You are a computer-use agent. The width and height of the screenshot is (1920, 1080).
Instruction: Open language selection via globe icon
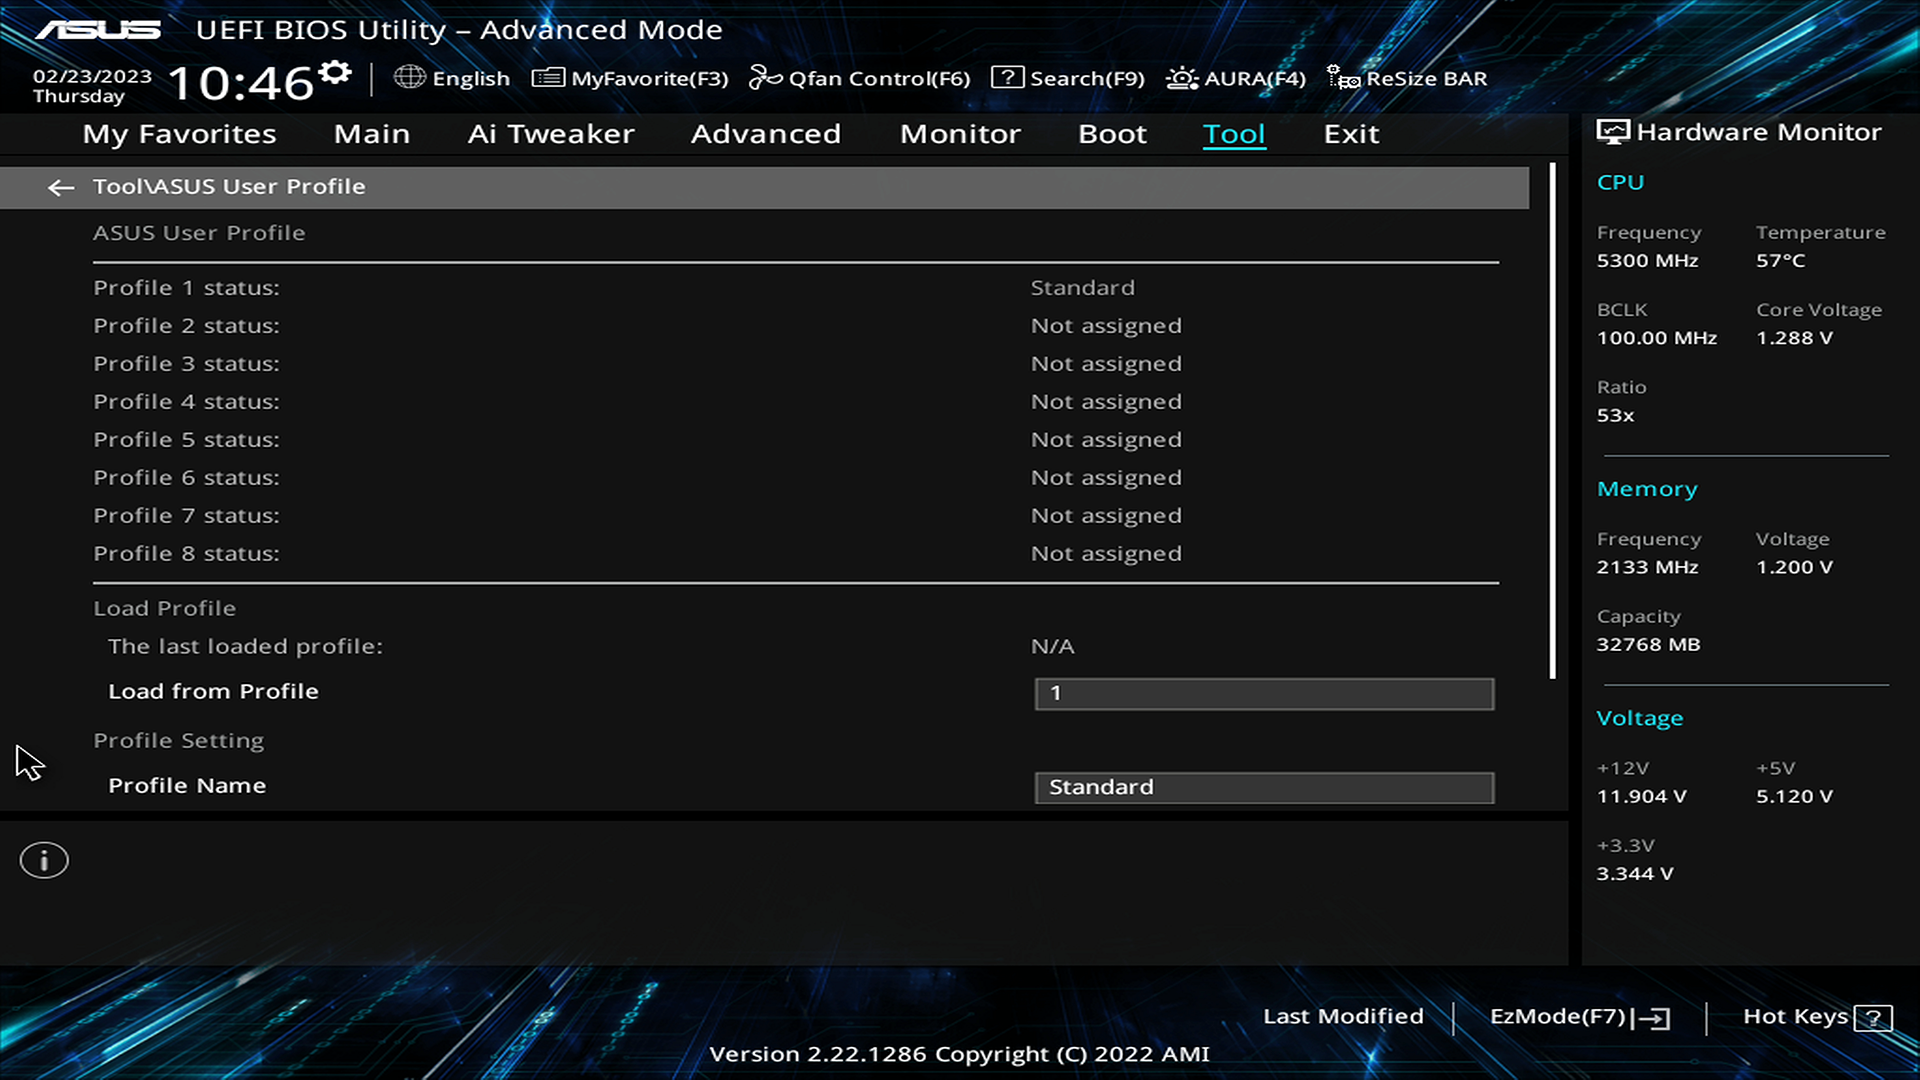coord(409,77)
